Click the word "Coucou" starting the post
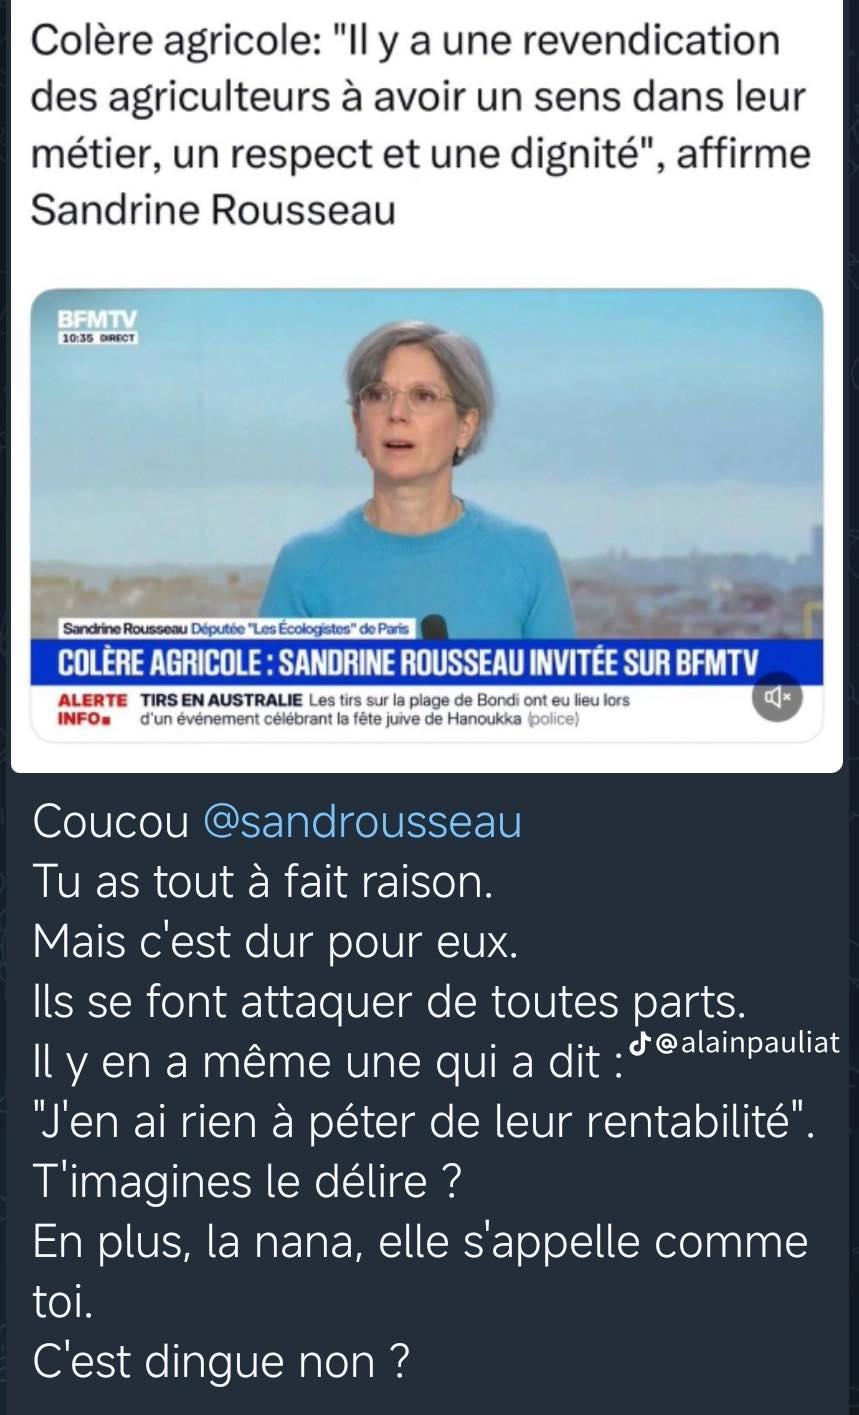 pos(111,822)
